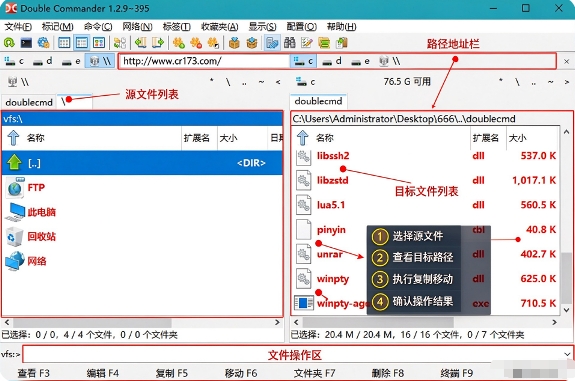Switch to brief view mode icon
This screenshot has width=575, height=381.
pyautogui.click(x=64, y=43)
